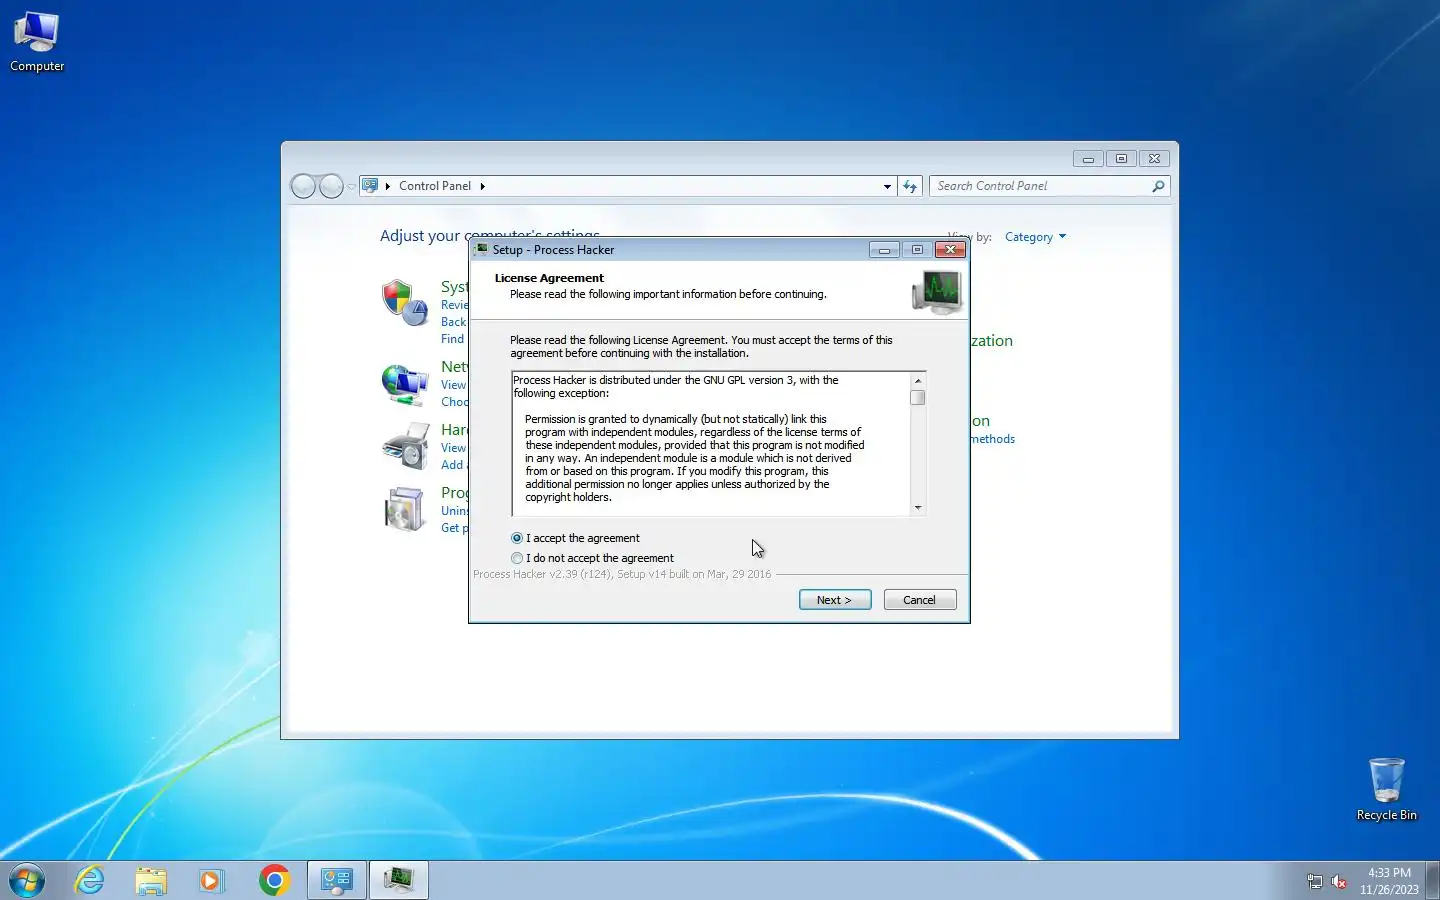This screenshot has width=1440, height=900.
Task: Click search magnifier icon in Control Panel
Action: (x=1158, y=186)
